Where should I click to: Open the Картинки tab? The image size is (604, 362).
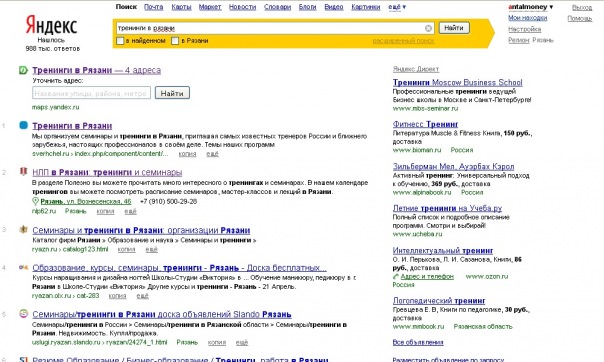[x=366, y=7]
